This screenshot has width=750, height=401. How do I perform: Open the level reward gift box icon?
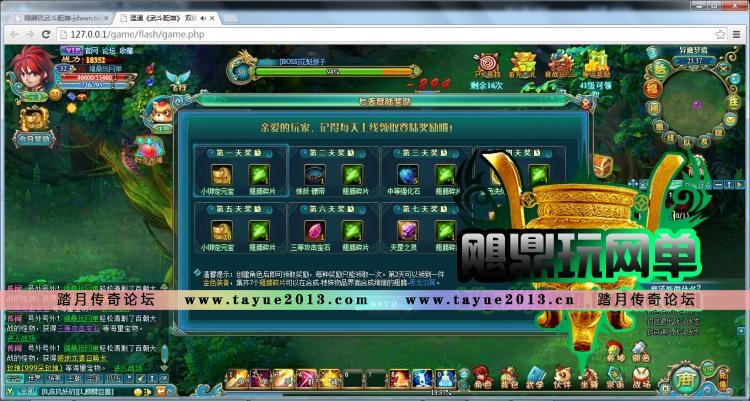(x=596, y=65)
